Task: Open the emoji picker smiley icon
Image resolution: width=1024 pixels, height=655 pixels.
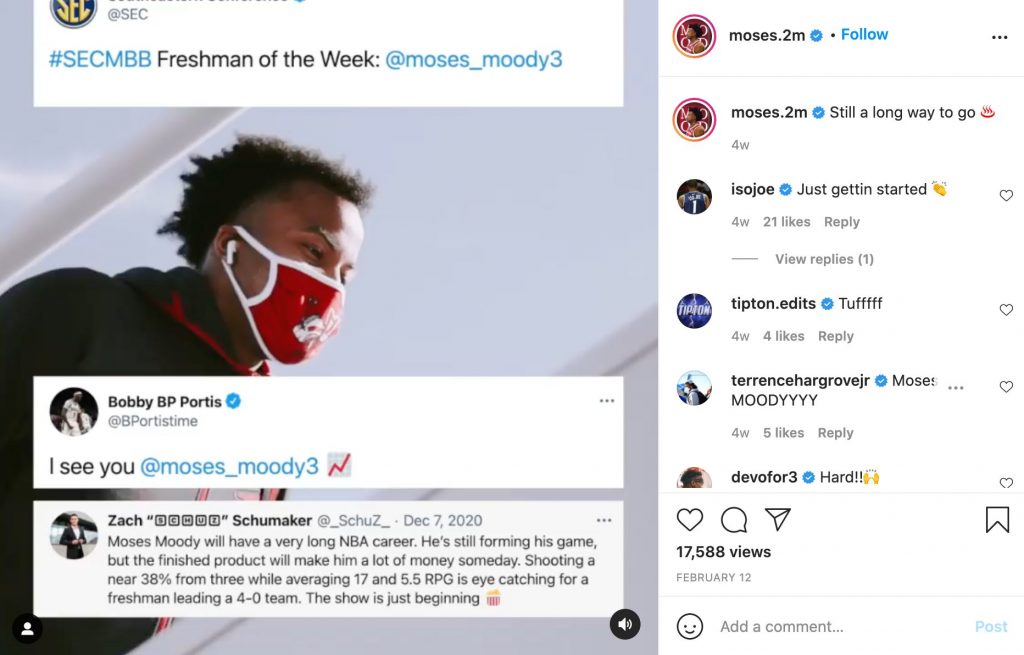Action: pyautogui.click(x=690, y=626)
